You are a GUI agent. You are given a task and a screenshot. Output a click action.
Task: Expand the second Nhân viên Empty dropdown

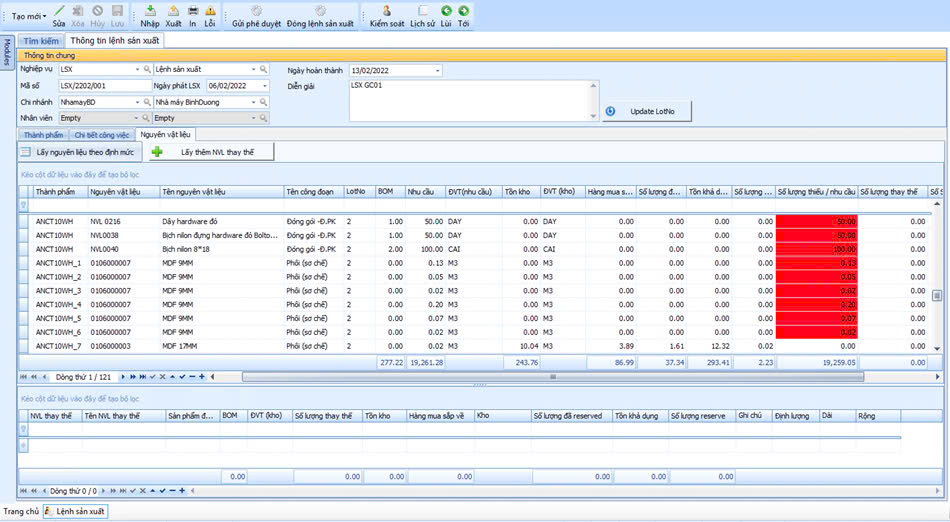click(x=253, y=118)
